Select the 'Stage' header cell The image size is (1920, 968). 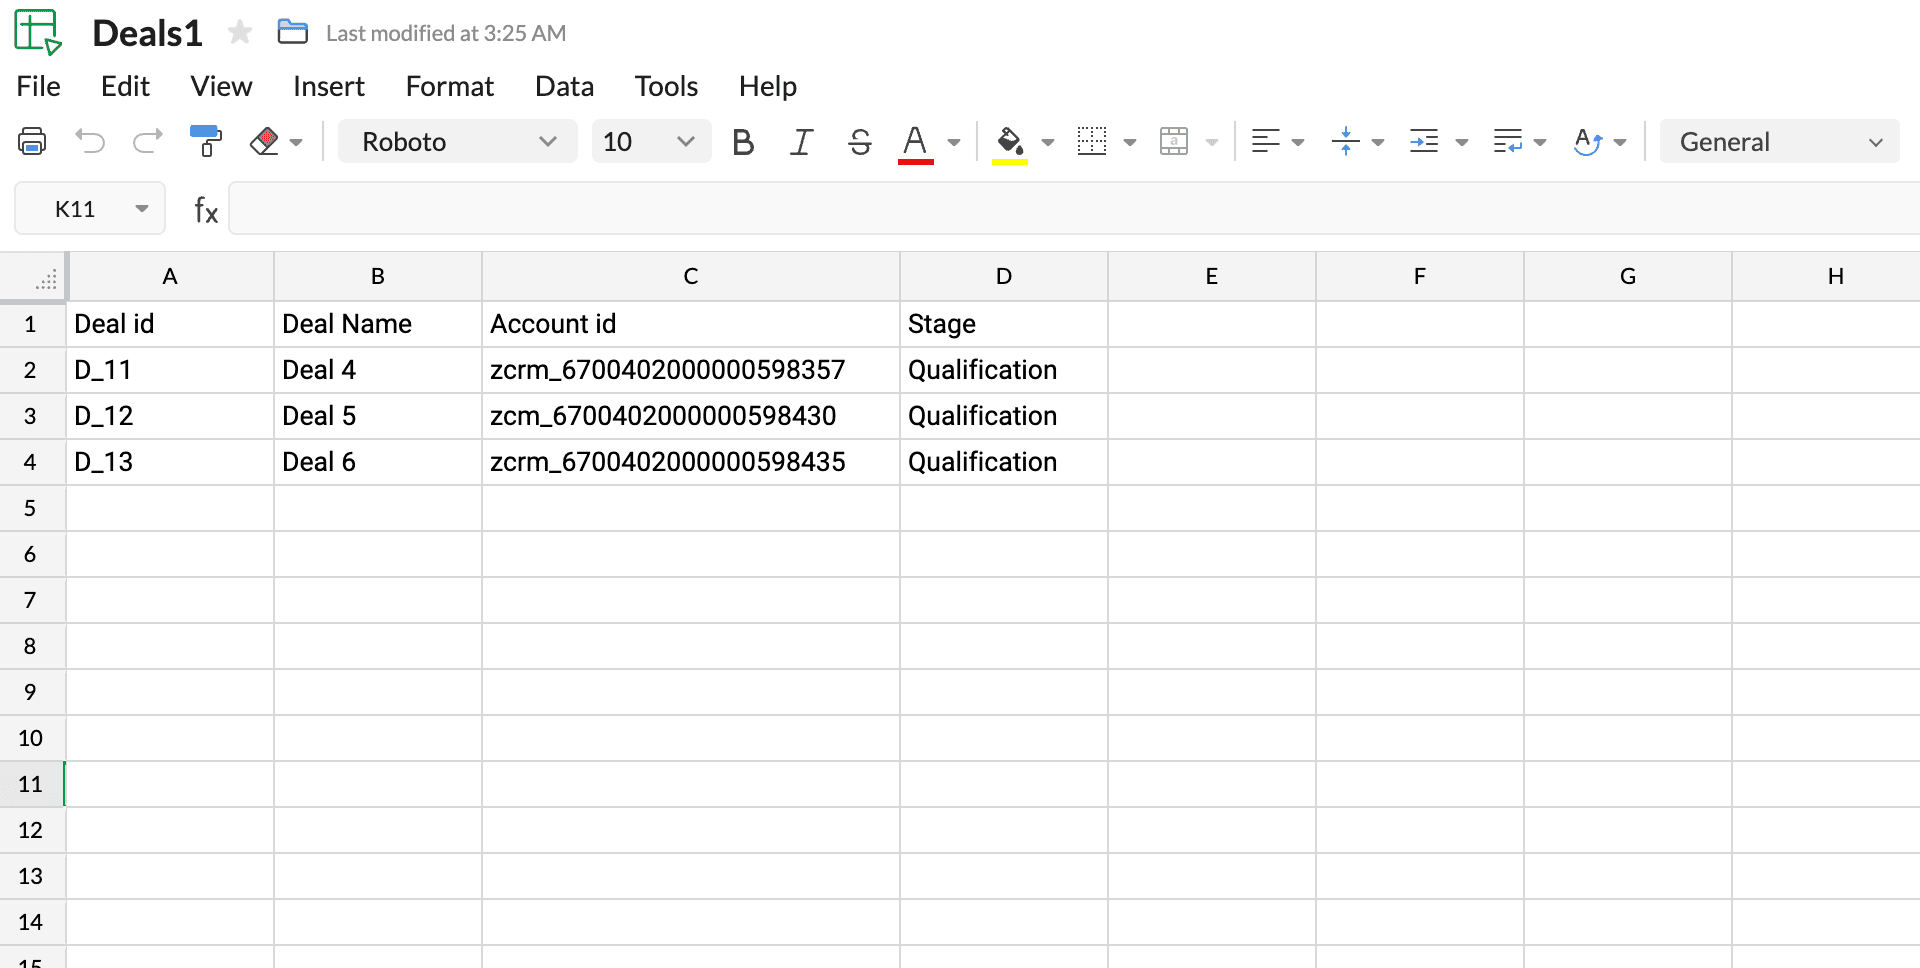coord(1004,324)
